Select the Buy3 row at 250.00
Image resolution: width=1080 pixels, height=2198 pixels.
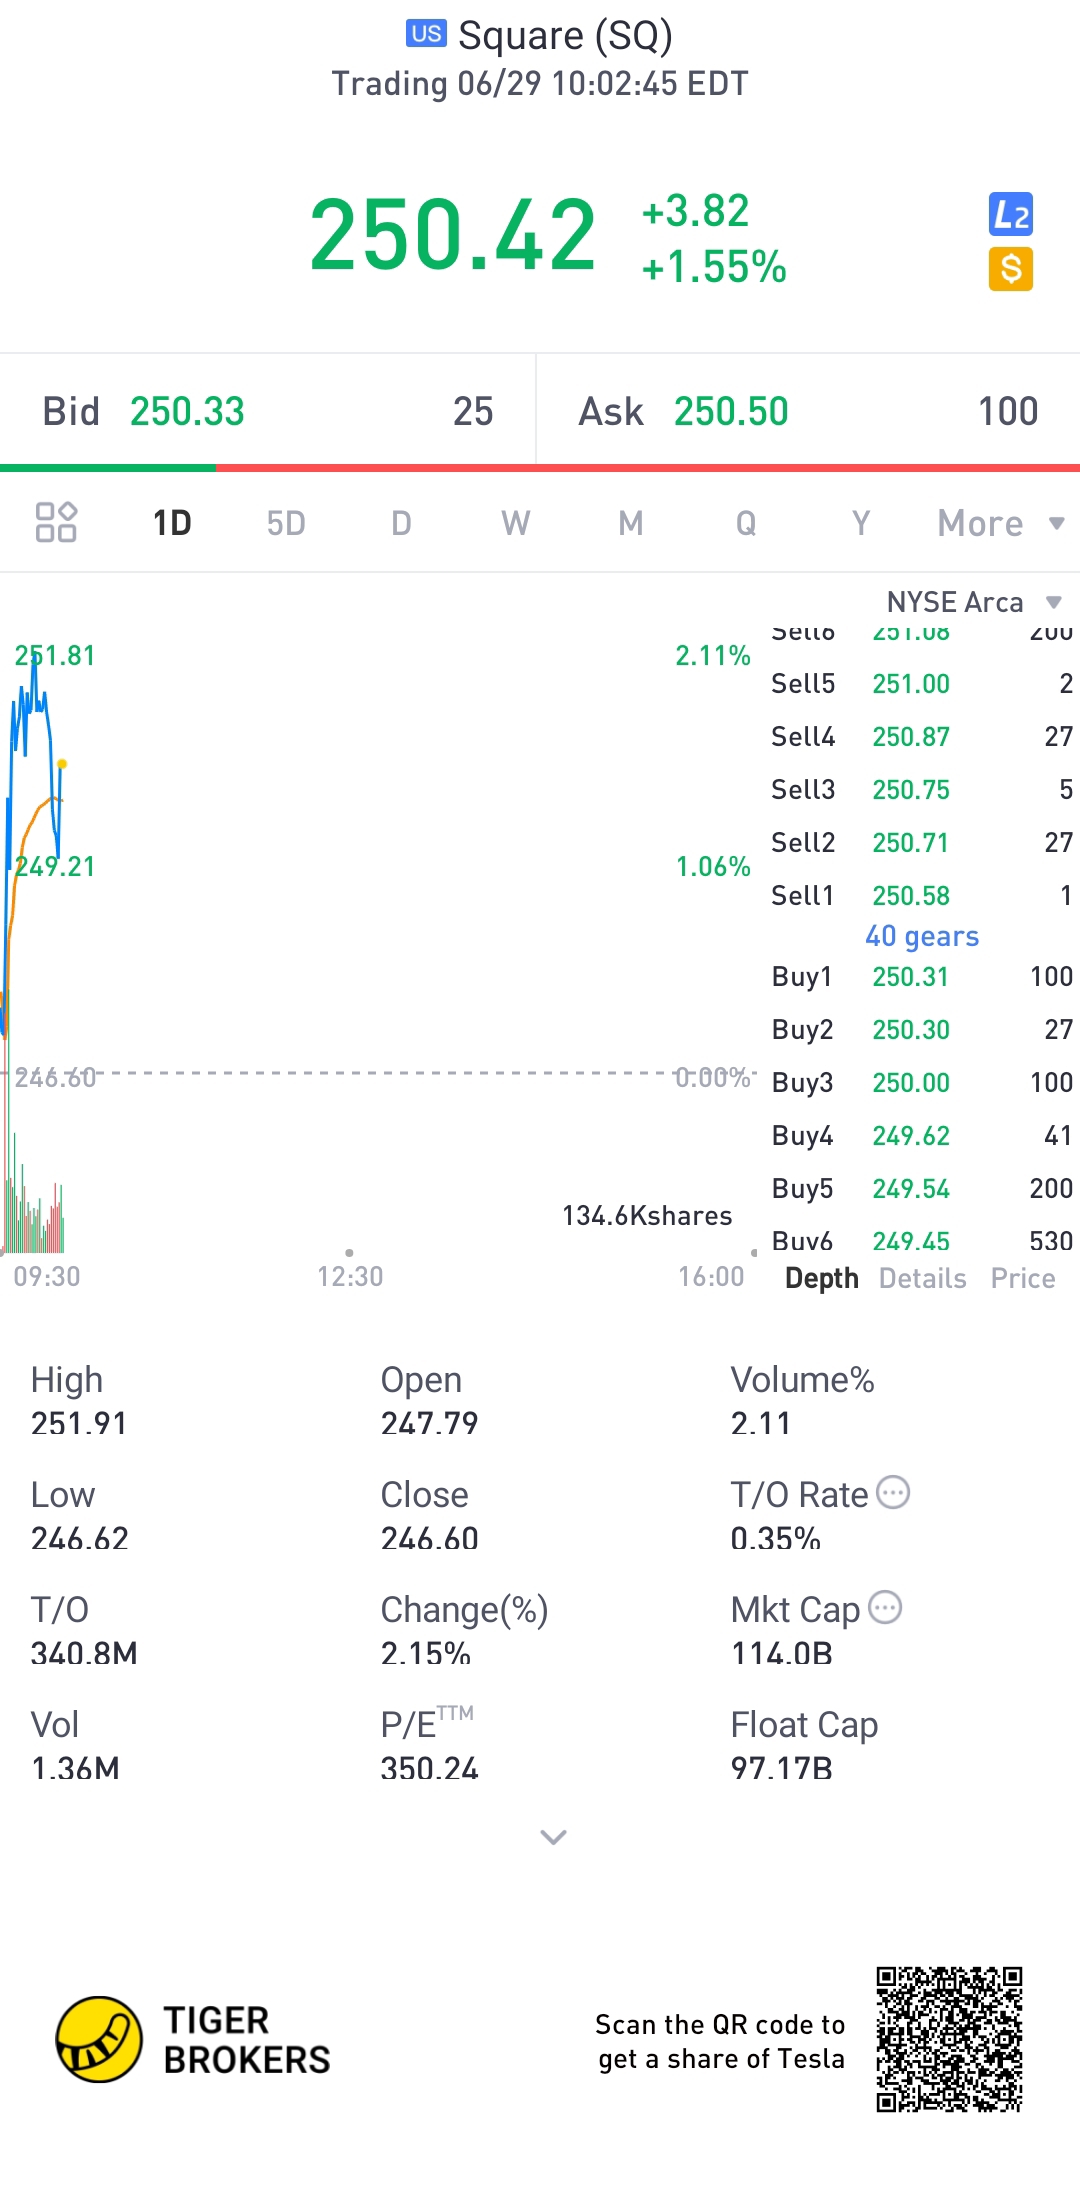(x=922, y=1082)
